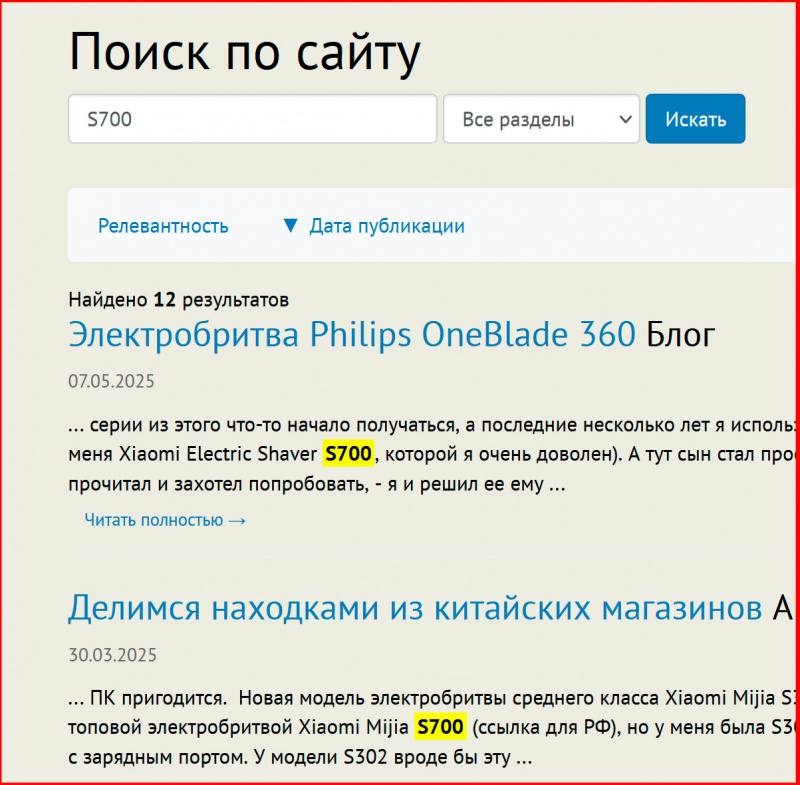800x785 pixels.
Task: Click the search field containing S700
Action: 252,119
